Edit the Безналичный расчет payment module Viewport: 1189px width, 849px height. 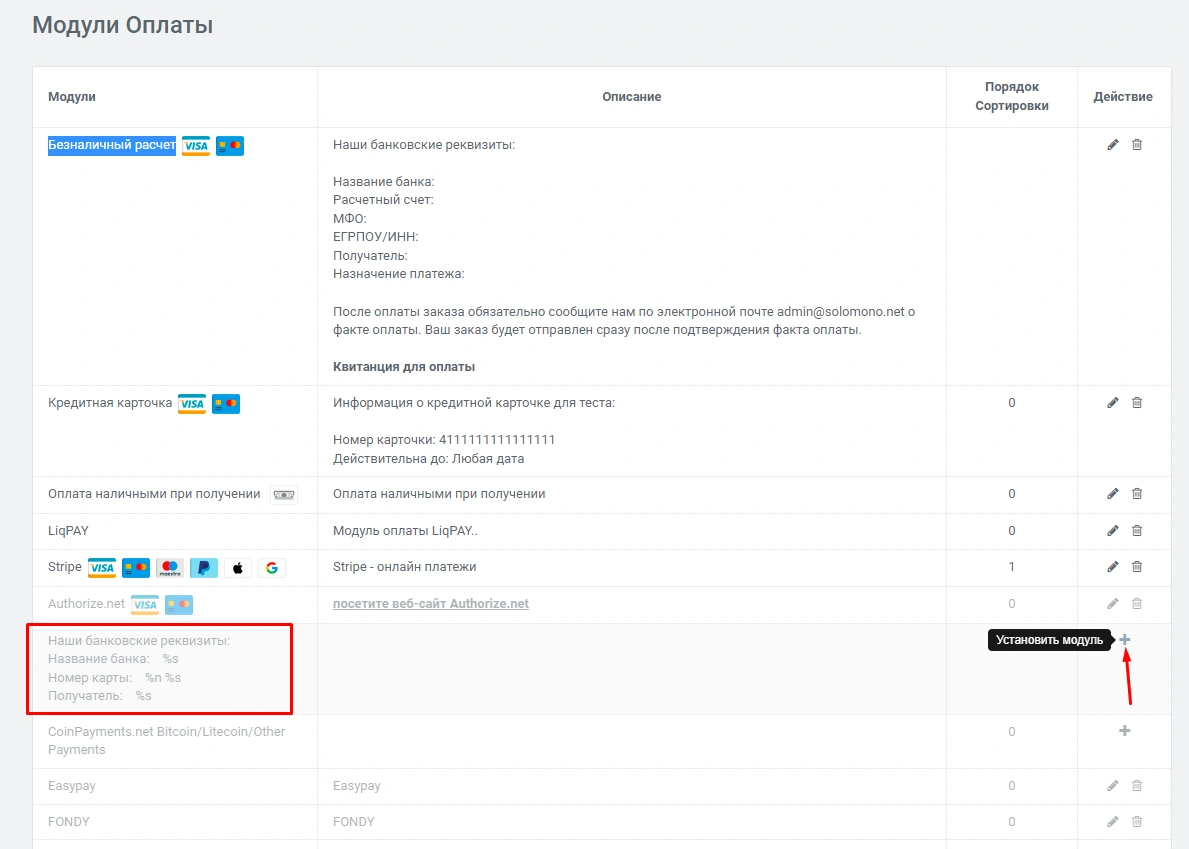(x=1113, y=145)
